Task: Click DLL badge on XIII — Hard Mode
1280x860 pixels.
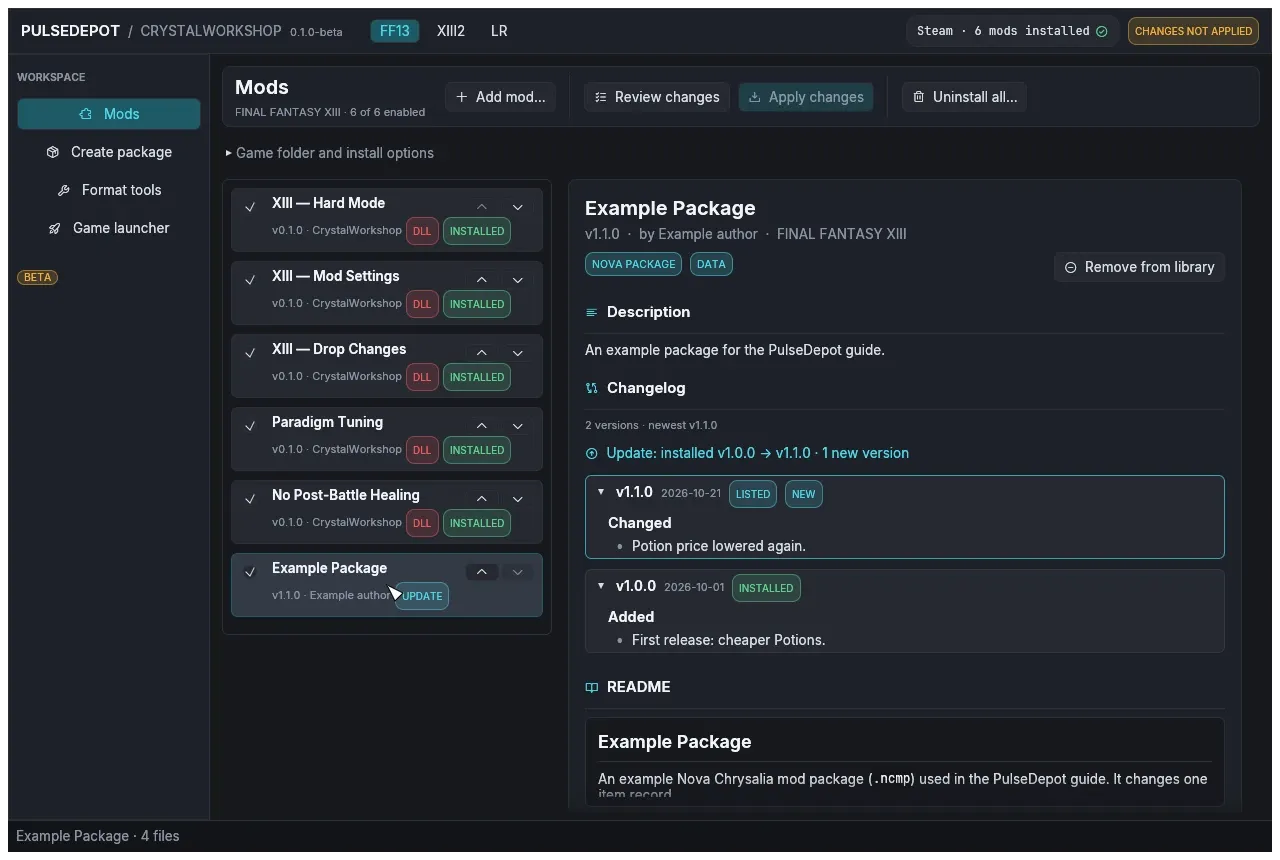Action: tap(422, 231)
